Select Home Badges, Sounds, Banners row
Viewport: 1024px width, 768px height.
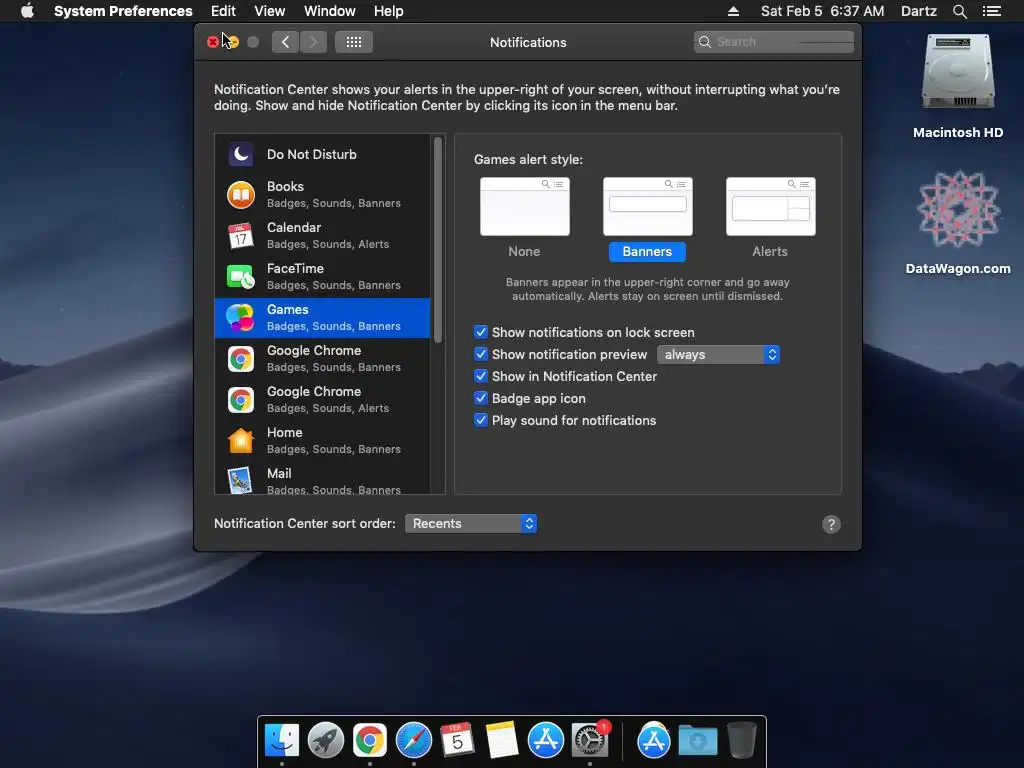323,441
